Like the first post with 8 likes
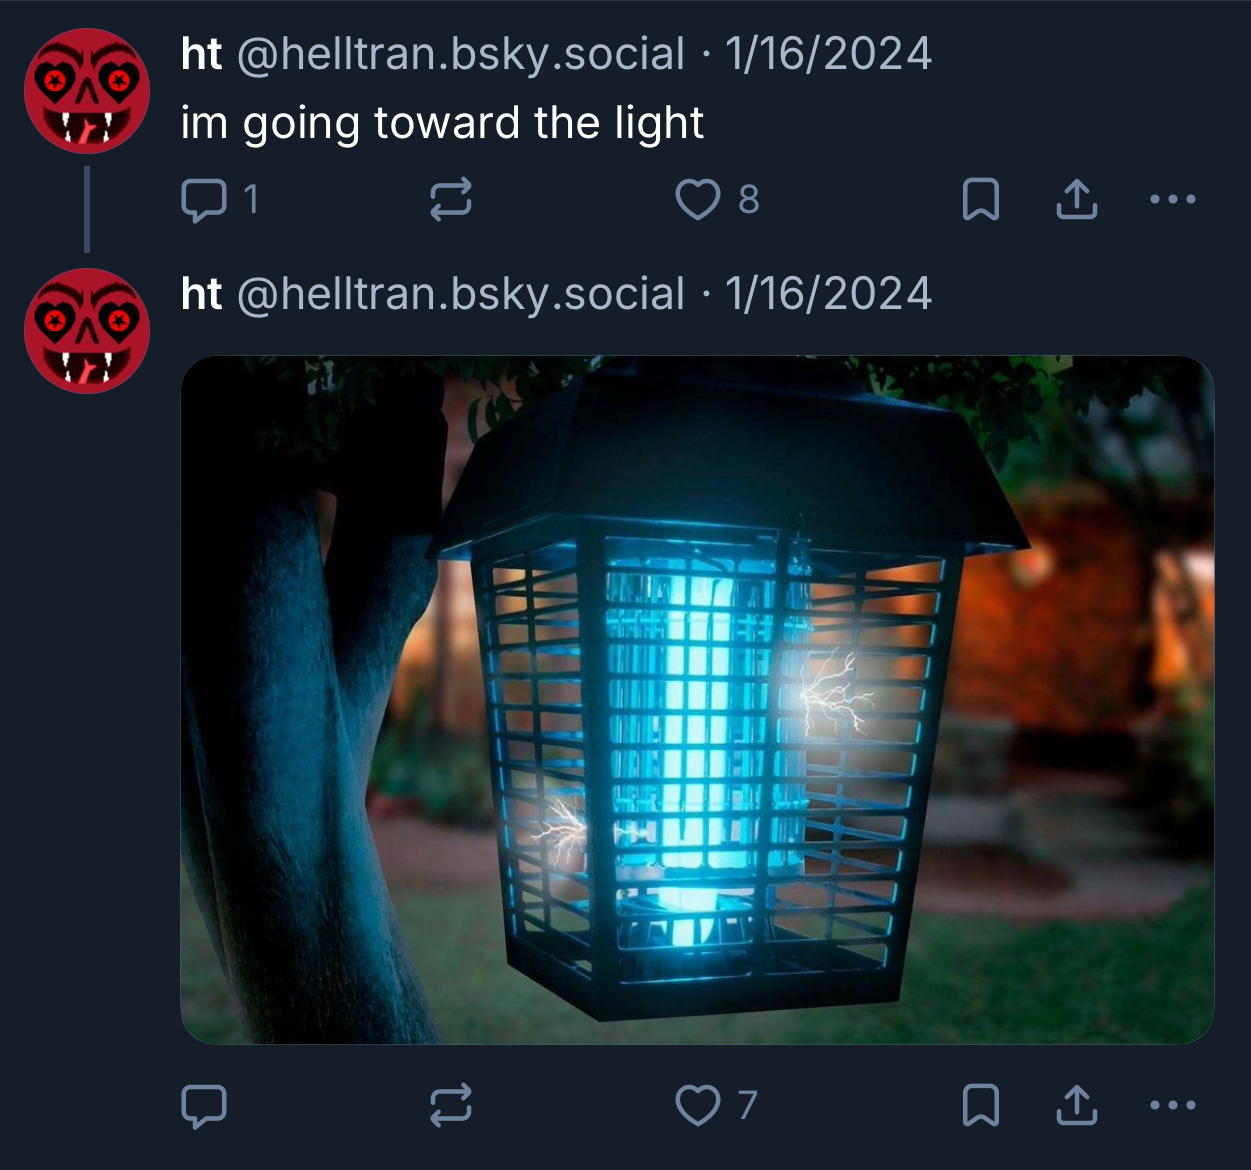1251x1170 pixels. (717, 199)
